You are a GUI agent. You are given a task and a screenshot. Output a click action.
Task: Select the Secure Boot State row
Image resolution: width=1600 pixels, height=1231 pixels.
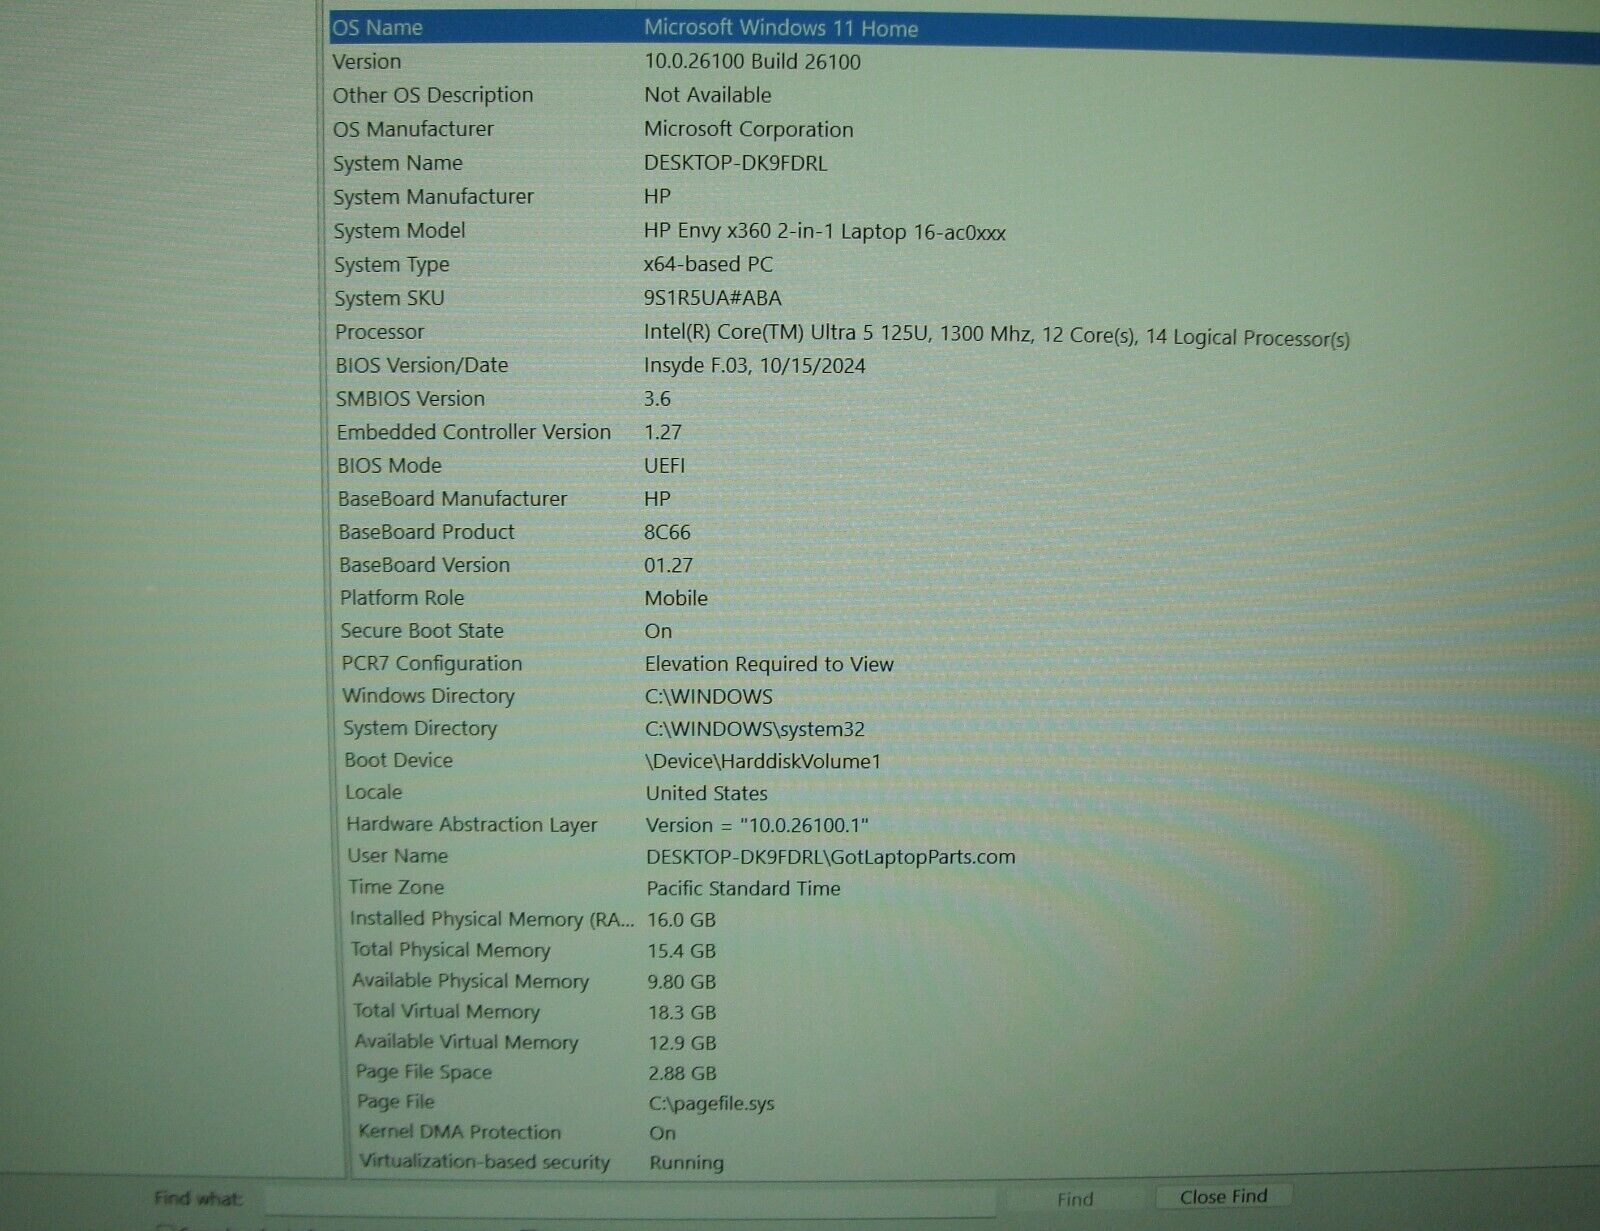click(x=422, y=631)
